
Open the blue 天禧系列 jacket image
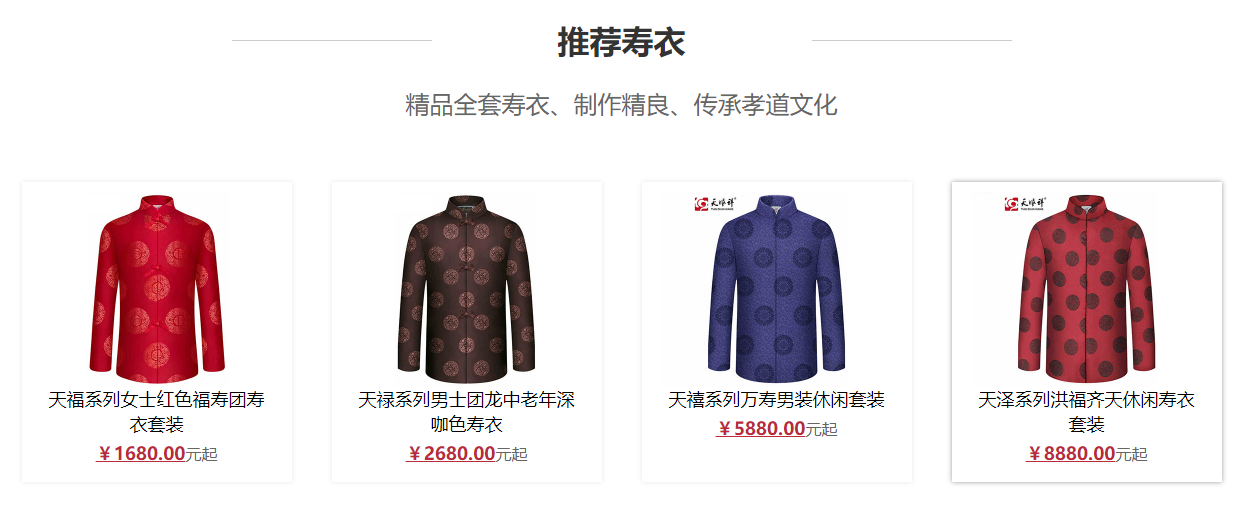coord(777,288)
